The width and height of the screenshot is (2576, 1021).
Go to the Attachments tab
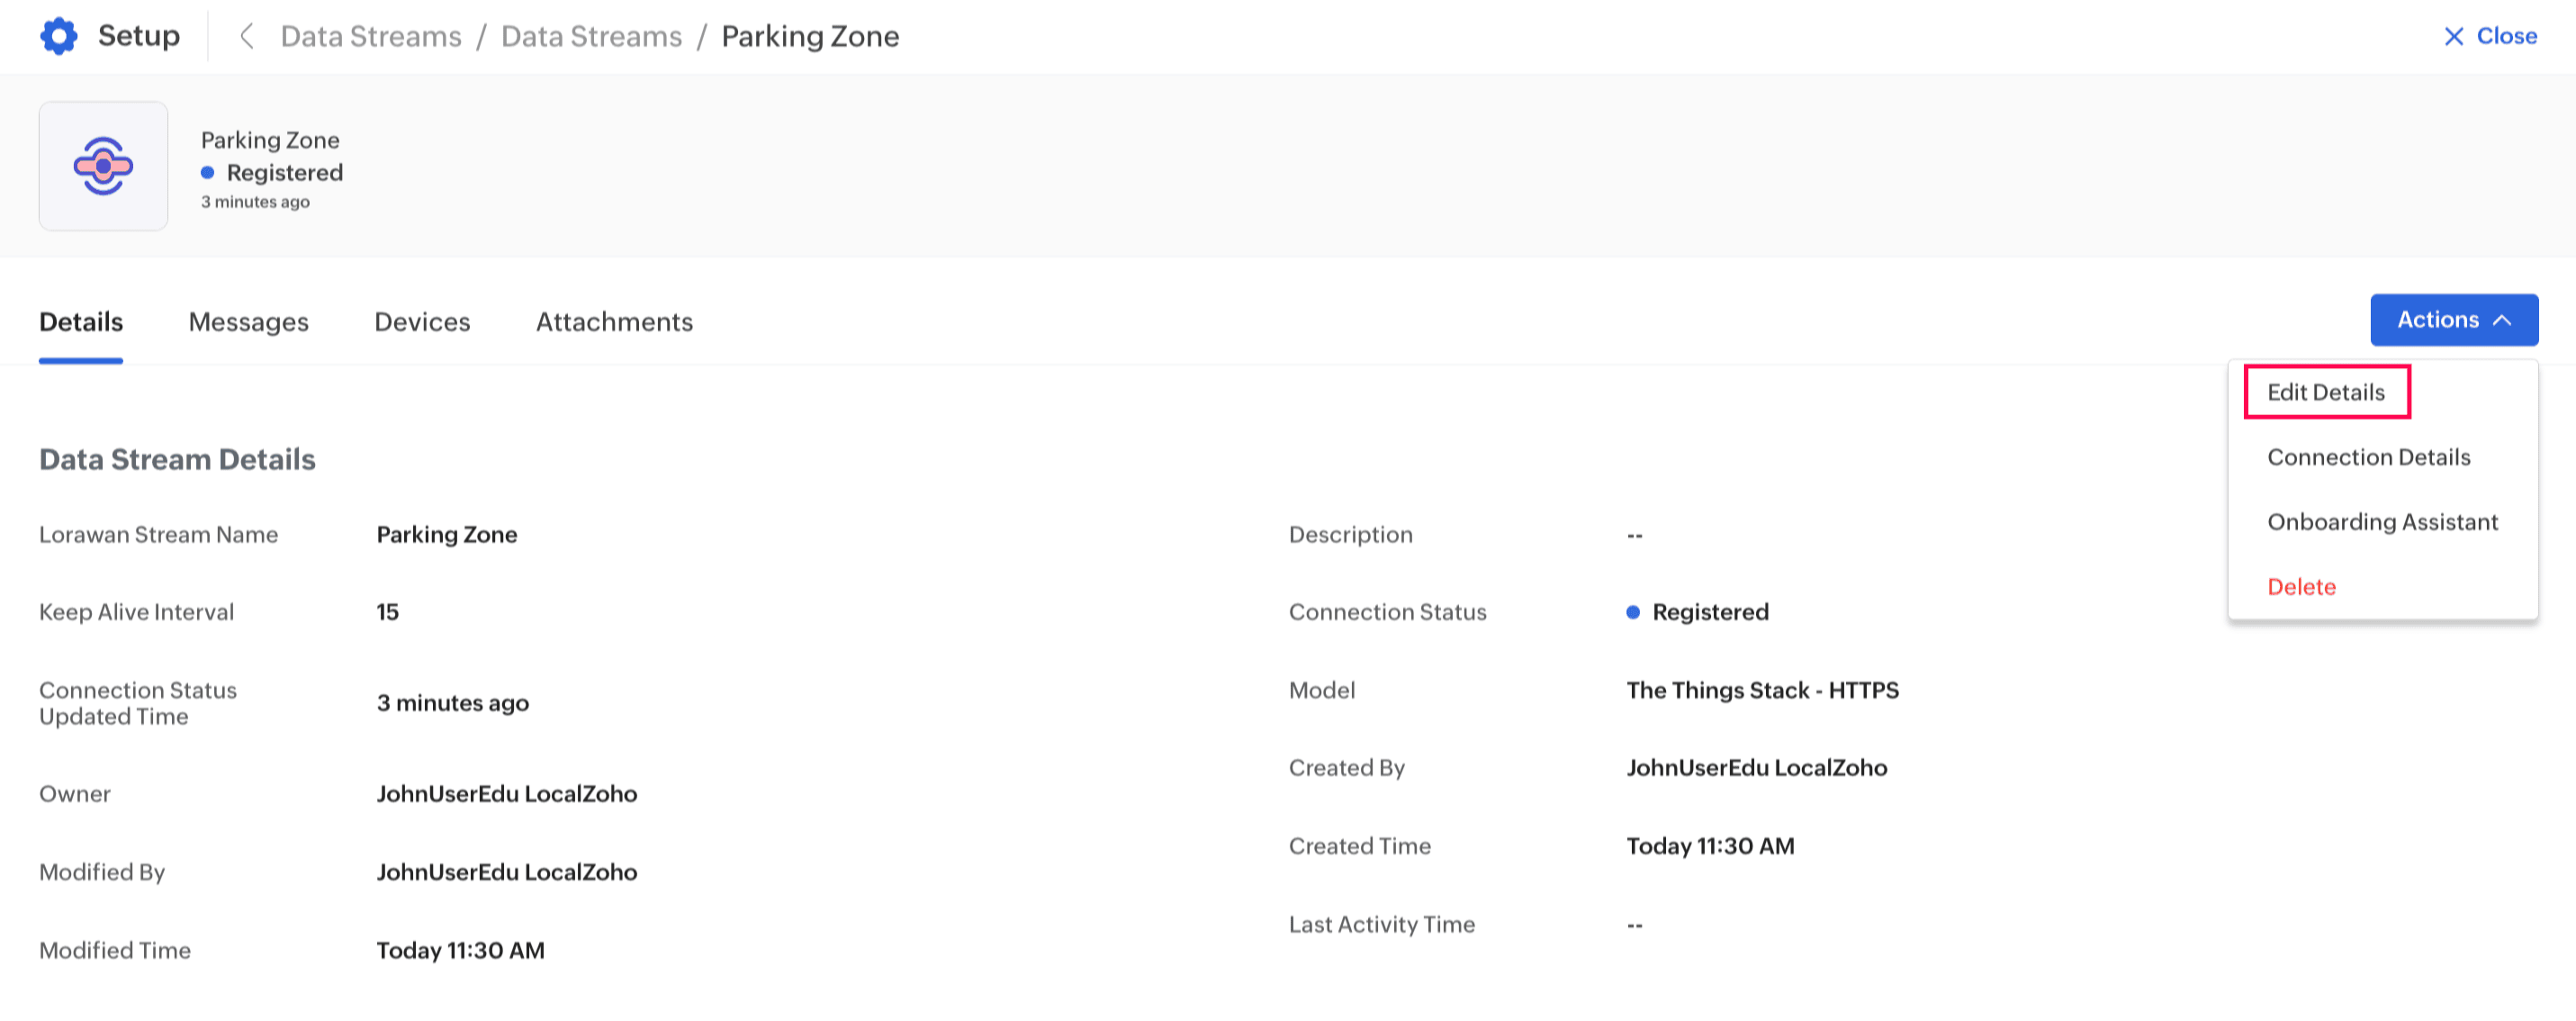click(614, 322)
